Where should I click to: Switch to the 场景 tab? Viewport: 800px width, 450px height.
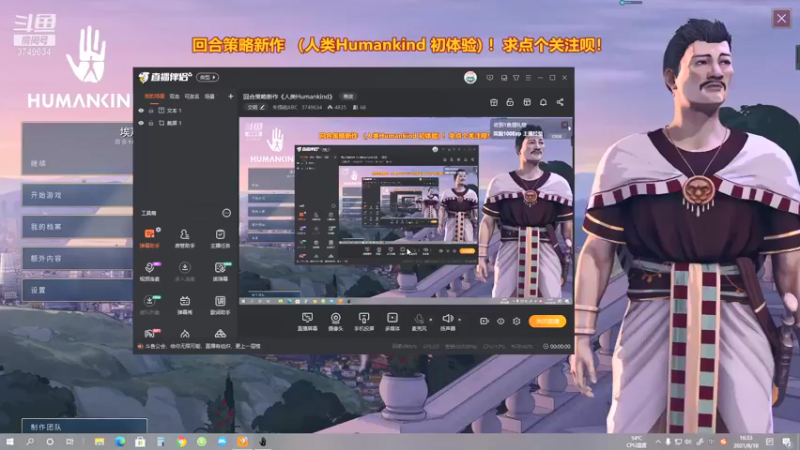[x=210, y=96]
